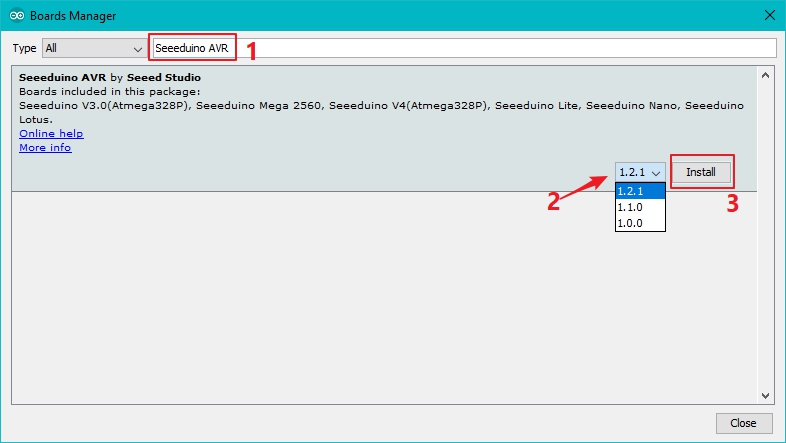Screen dimensions: 786x443
Task: Click the 'Boards included in this package:' text
Action: [109, 91]
